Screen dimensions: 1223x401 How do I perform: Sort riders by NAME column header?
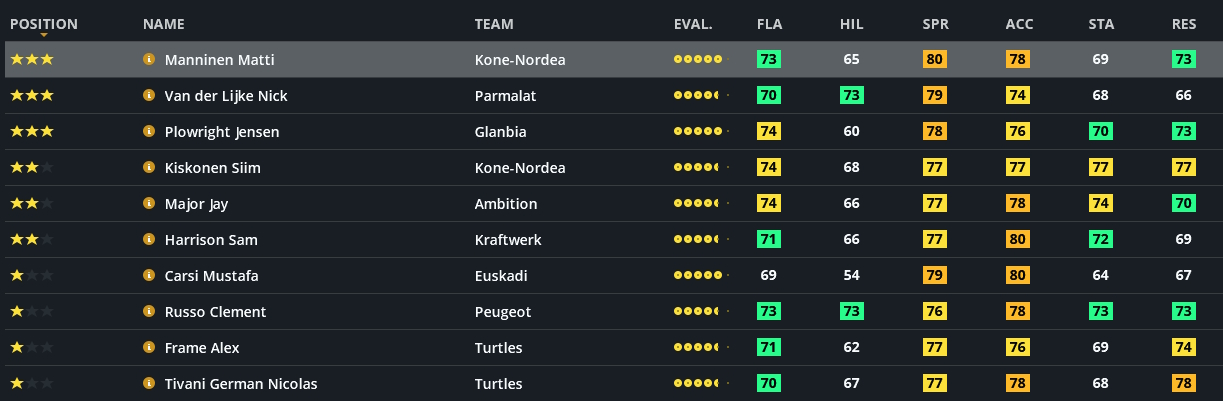click(164, 24)
